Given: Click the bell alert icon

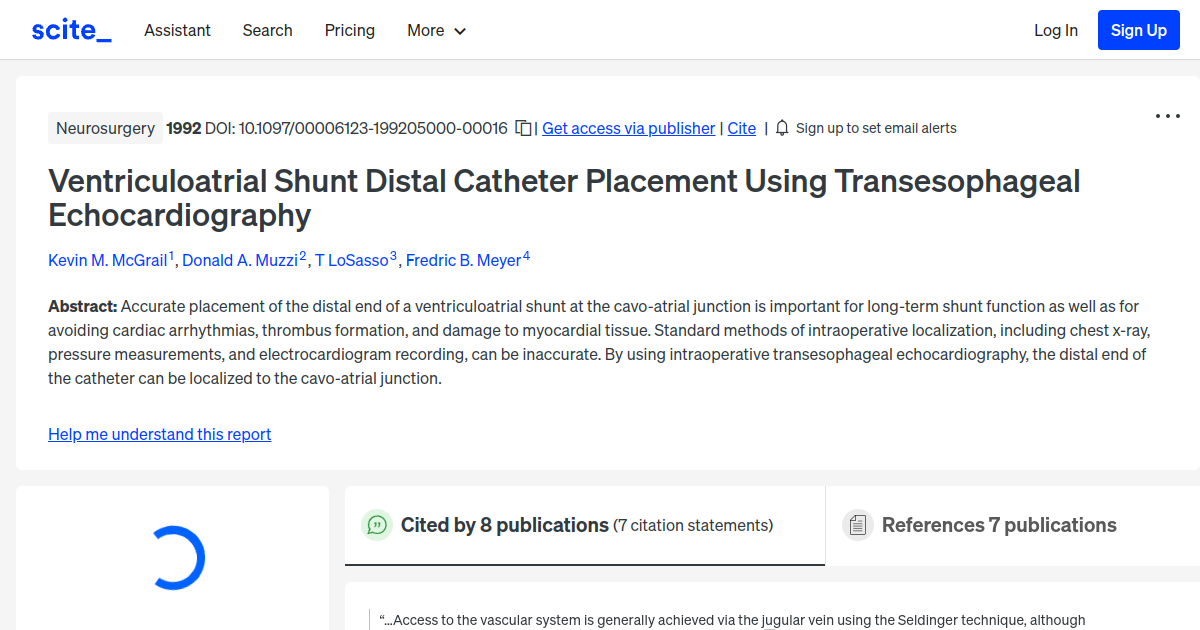Looking at the screenshot, I should coord(782,128).
